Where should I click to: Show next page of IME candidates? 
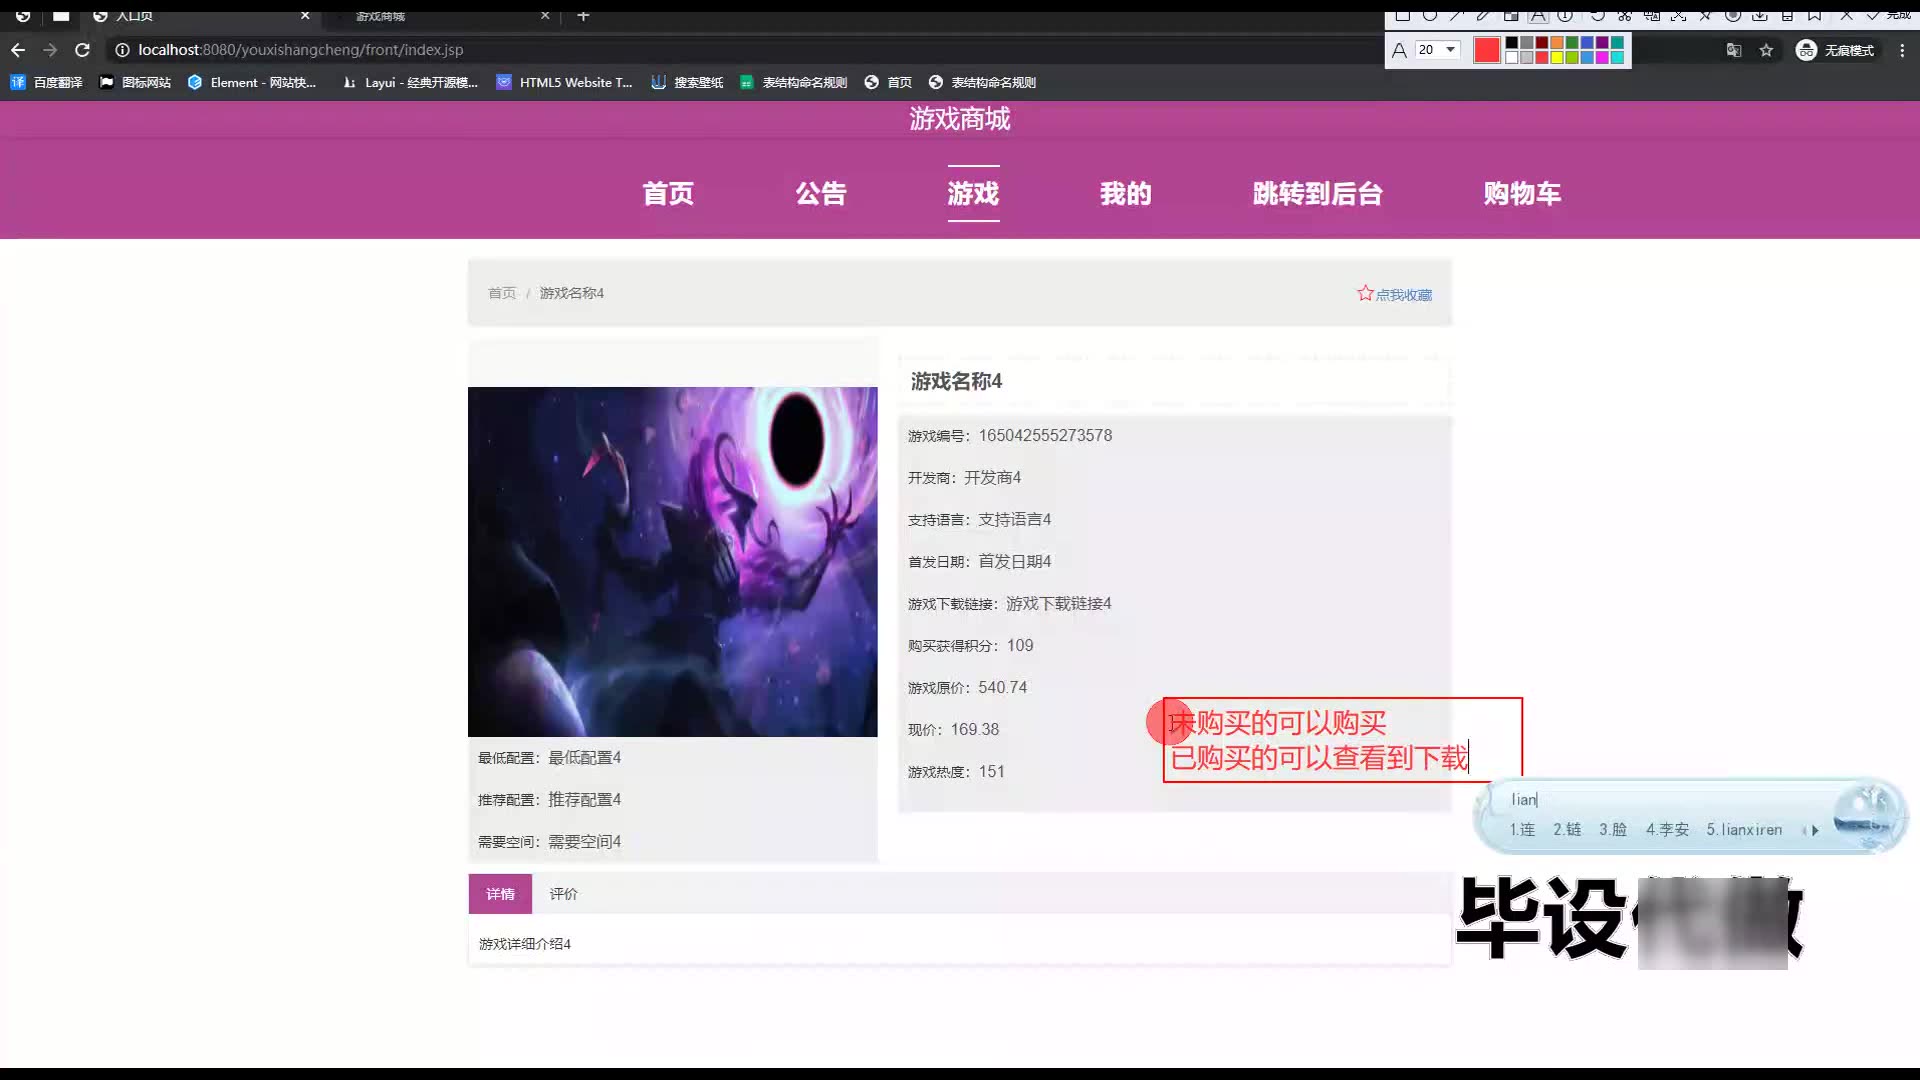pyautogui.click(x=1815, y=830)
